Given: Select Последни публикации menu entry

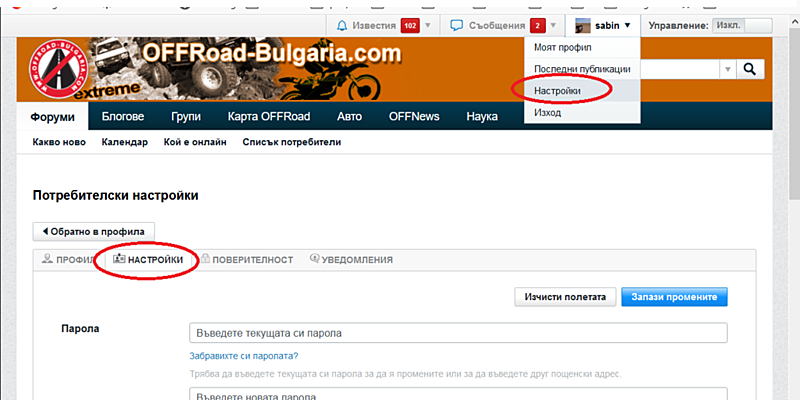Looking at the screenshot, I should 582,69.
